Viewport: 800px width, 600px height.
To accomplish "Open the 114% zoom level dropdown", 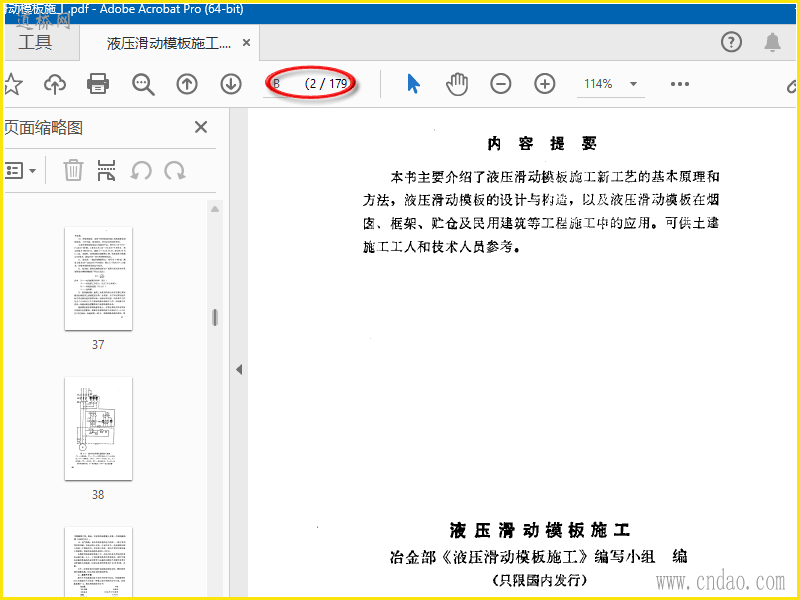I will pos(633,84).
